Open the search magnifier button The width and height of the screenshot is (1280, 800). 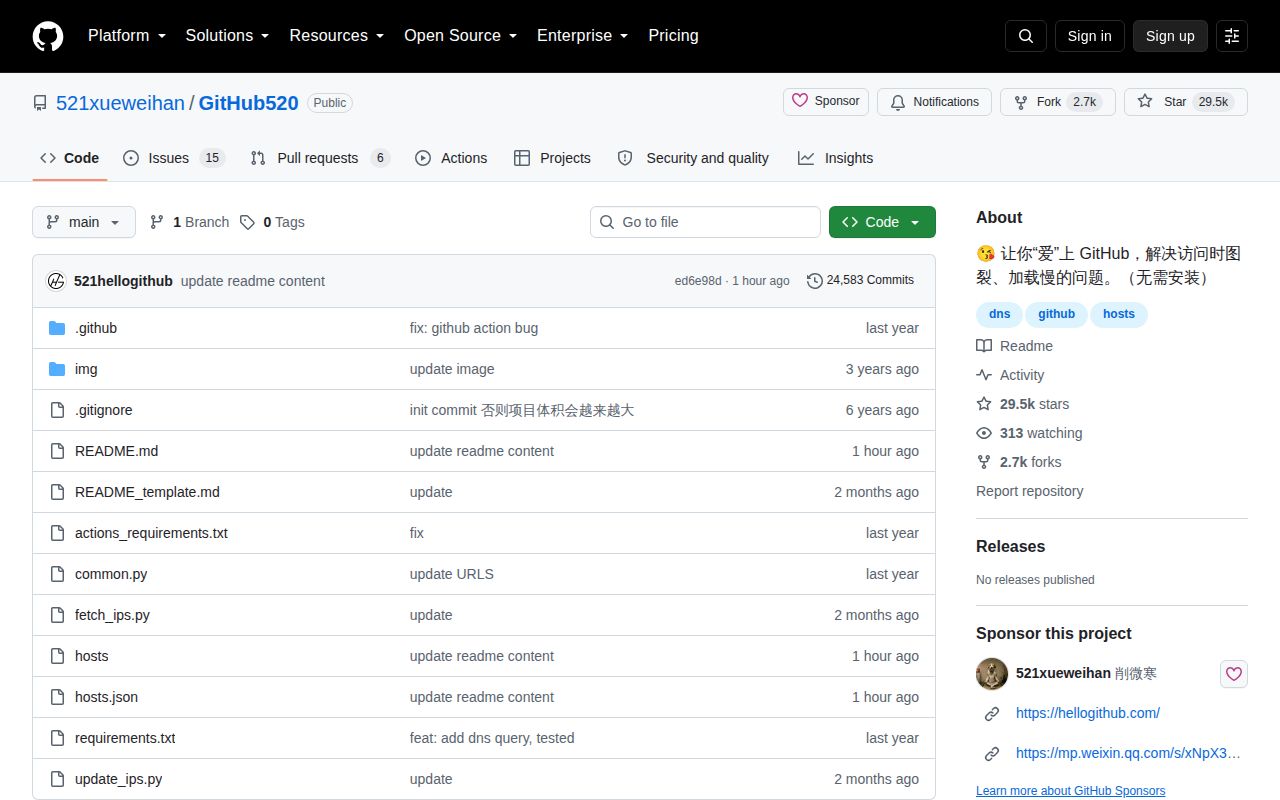[1026, 36]
